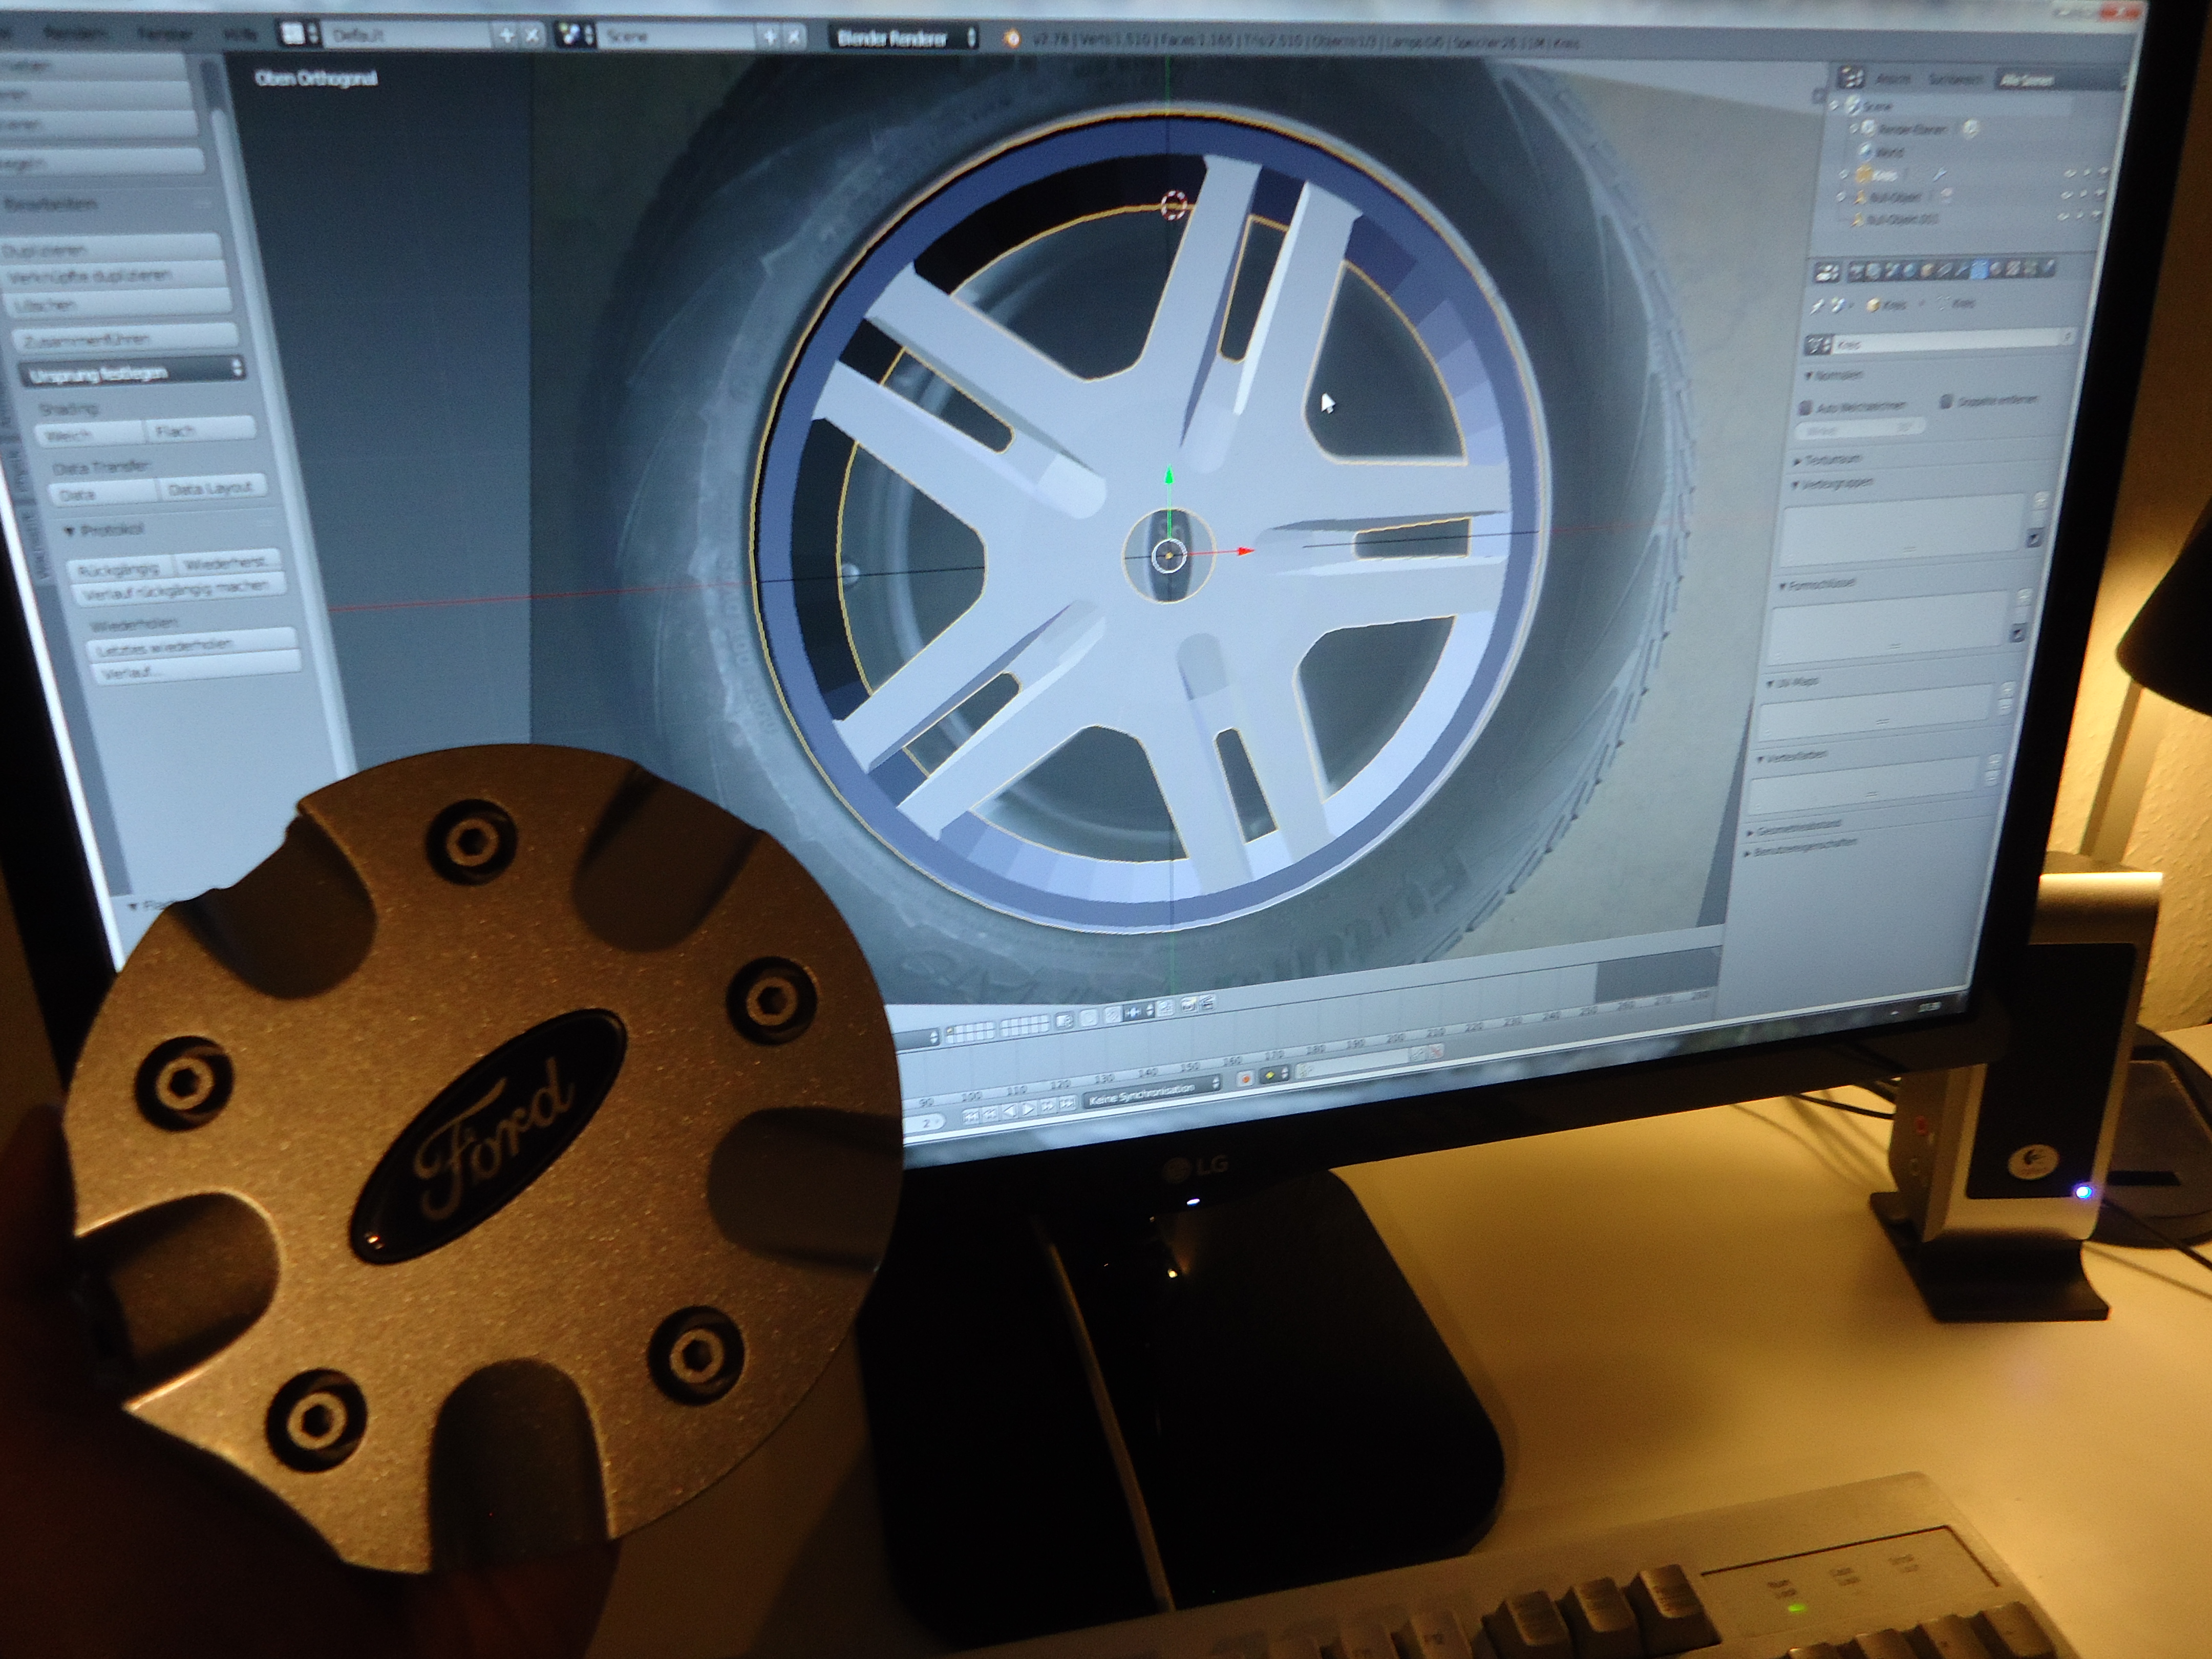The height and width of the screenshot is (1659, 2212).
Task: Toggle visibility eye for Kreis object
Action: click(x=2069, y=174)
